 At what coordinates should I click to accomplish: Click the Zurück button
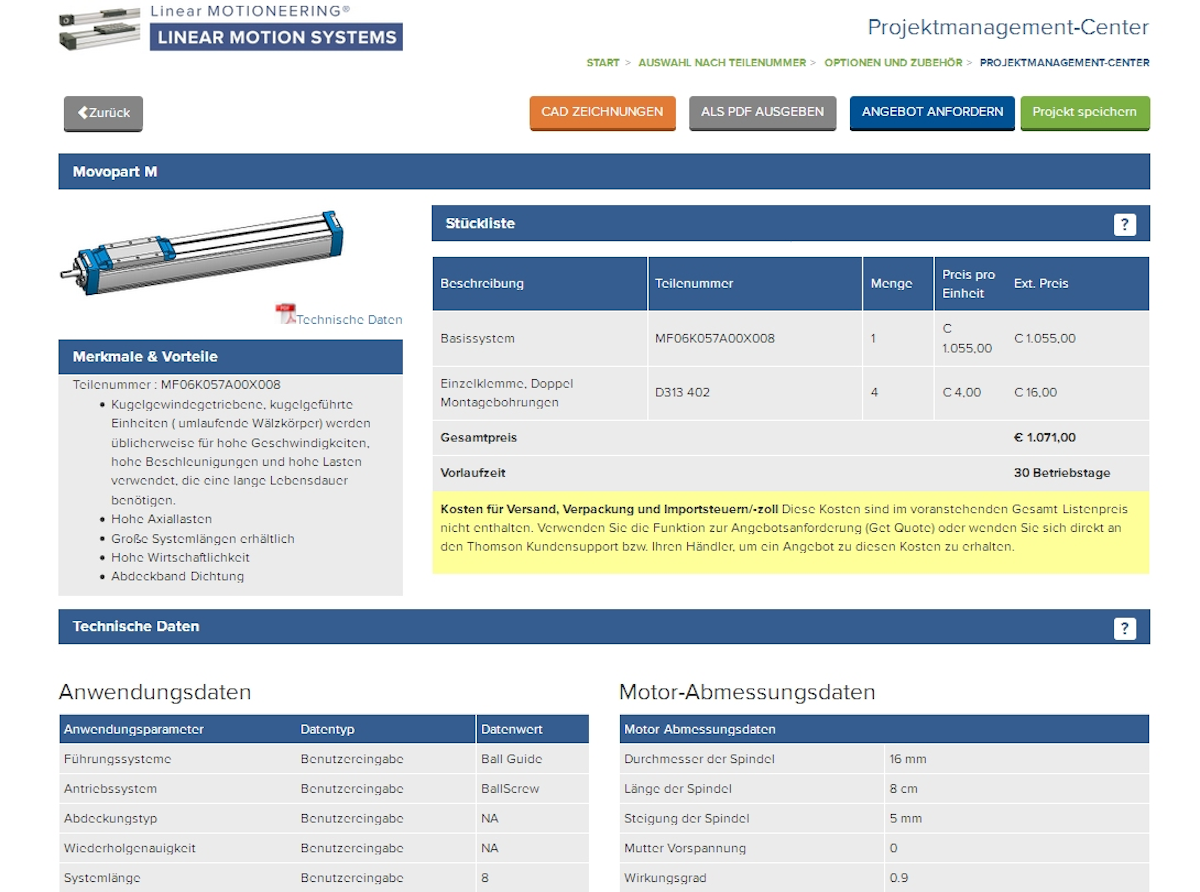[x=103, y=113]
